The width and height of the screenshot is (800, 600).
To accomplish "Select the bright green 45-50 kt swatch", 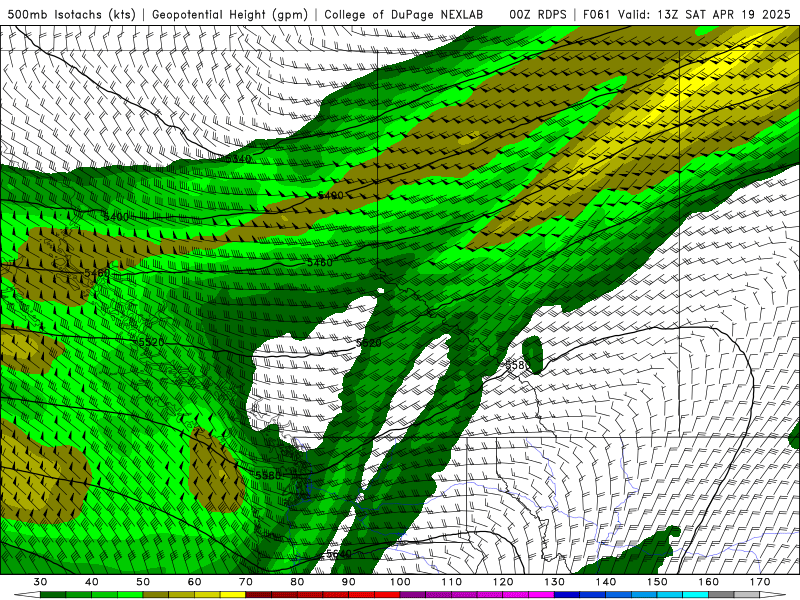I will pyautogui.click(x=130, y=595).
